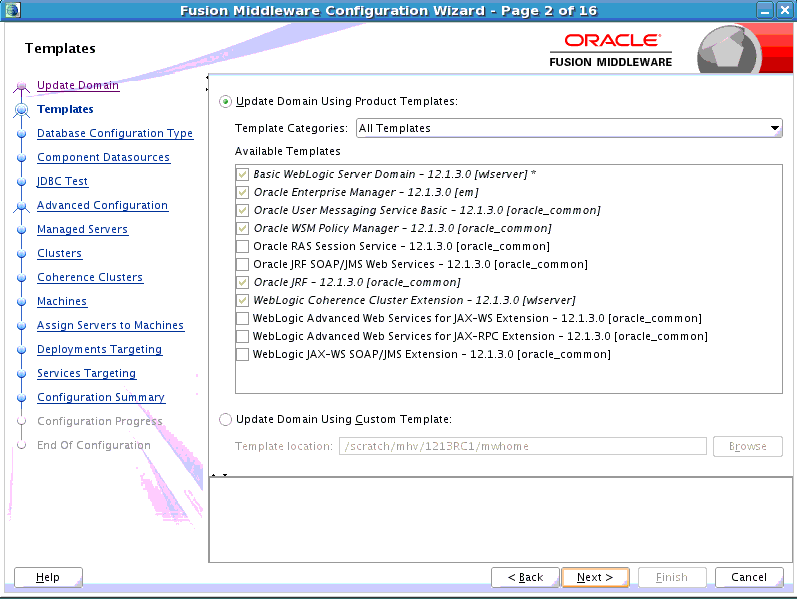This screenshot has height=599, width=797.
Task: Click the wizard window title bar icon
Action: [x=12, y=10]
